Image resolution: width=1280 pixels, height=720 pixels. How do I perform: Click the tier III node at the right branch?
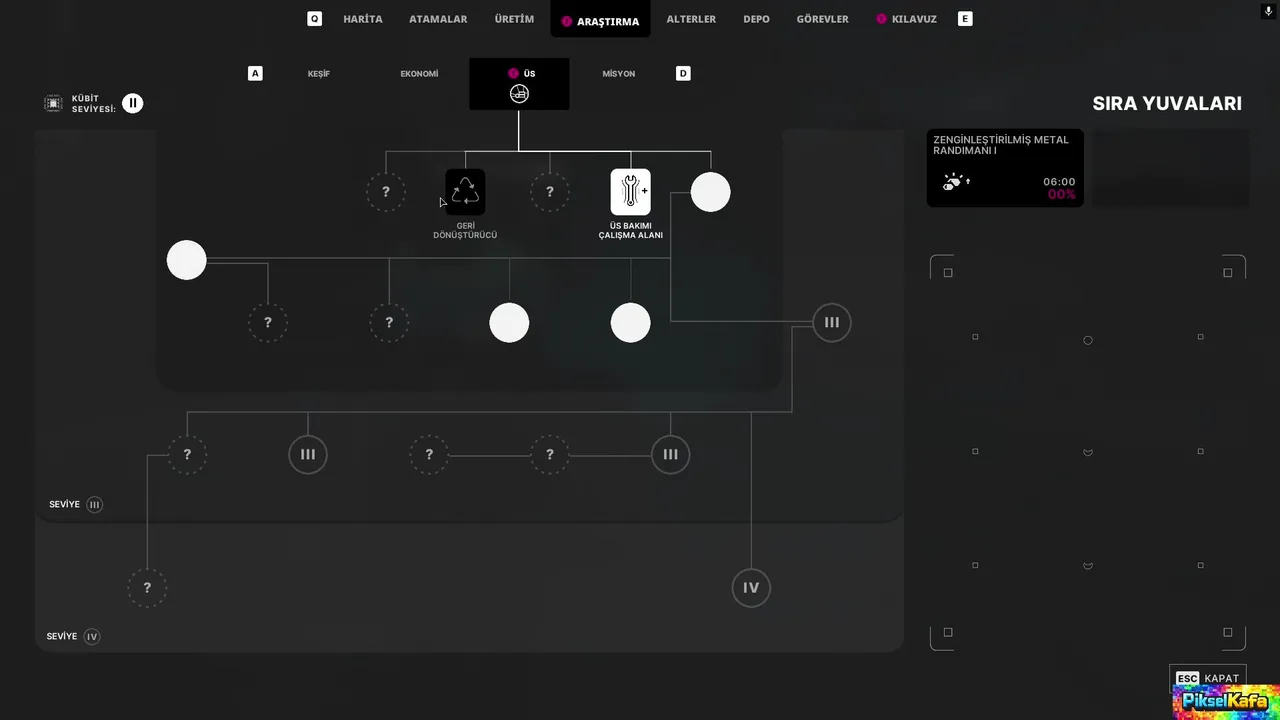[x=832, y=323]
